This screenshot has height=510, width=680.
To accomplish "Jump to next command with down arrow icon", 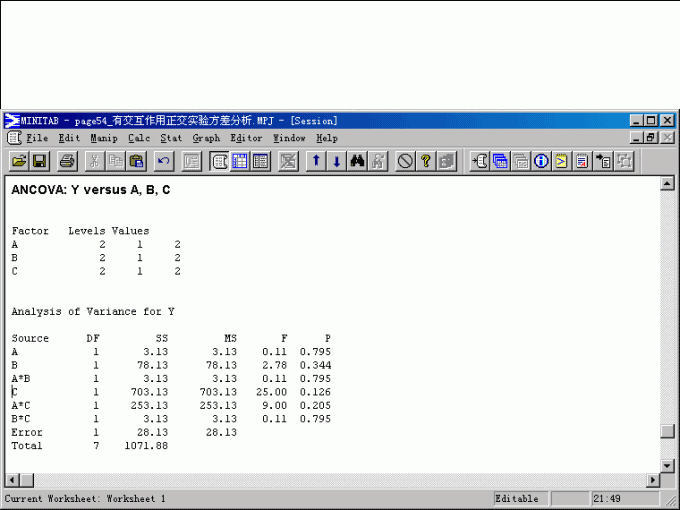I will pyautogui.click(x=337, y=161).
